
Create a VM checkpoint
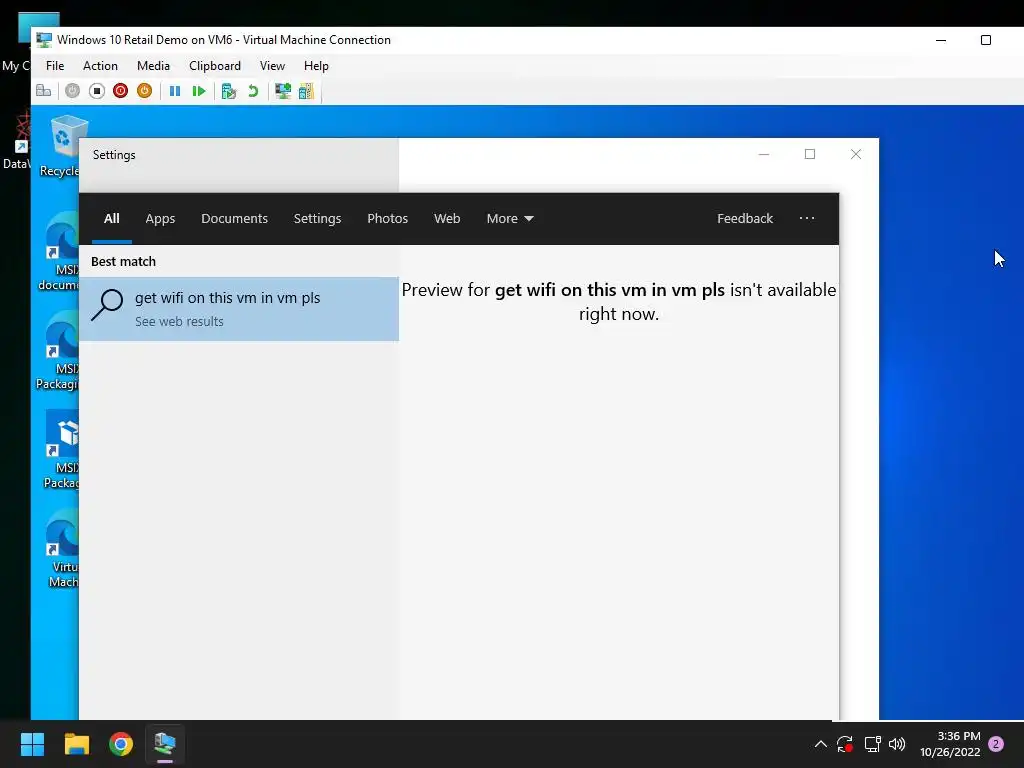[229, 91]
